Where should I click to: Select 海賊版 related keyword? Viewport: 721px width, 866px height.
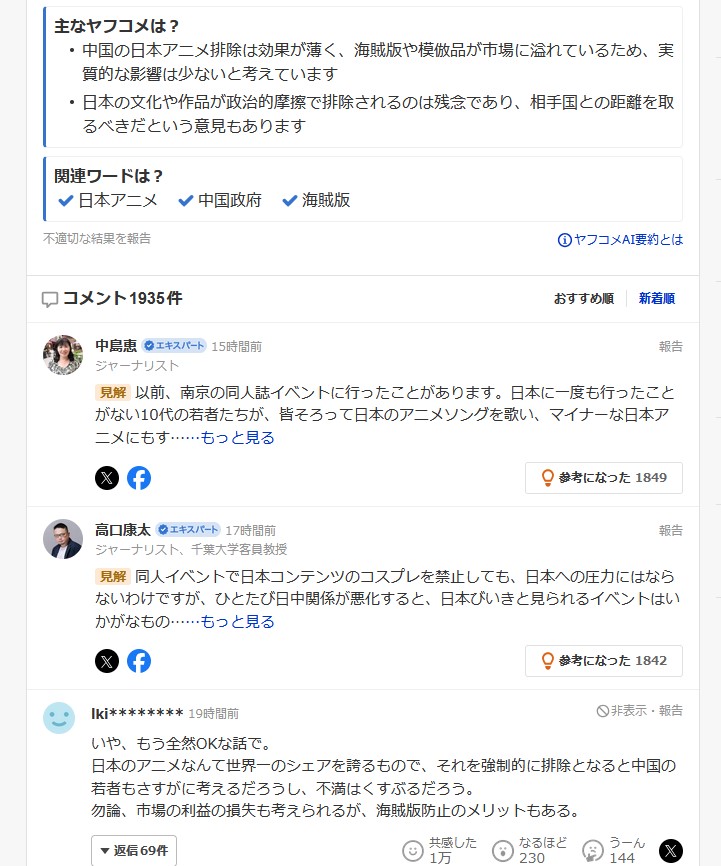pos(317,200)
